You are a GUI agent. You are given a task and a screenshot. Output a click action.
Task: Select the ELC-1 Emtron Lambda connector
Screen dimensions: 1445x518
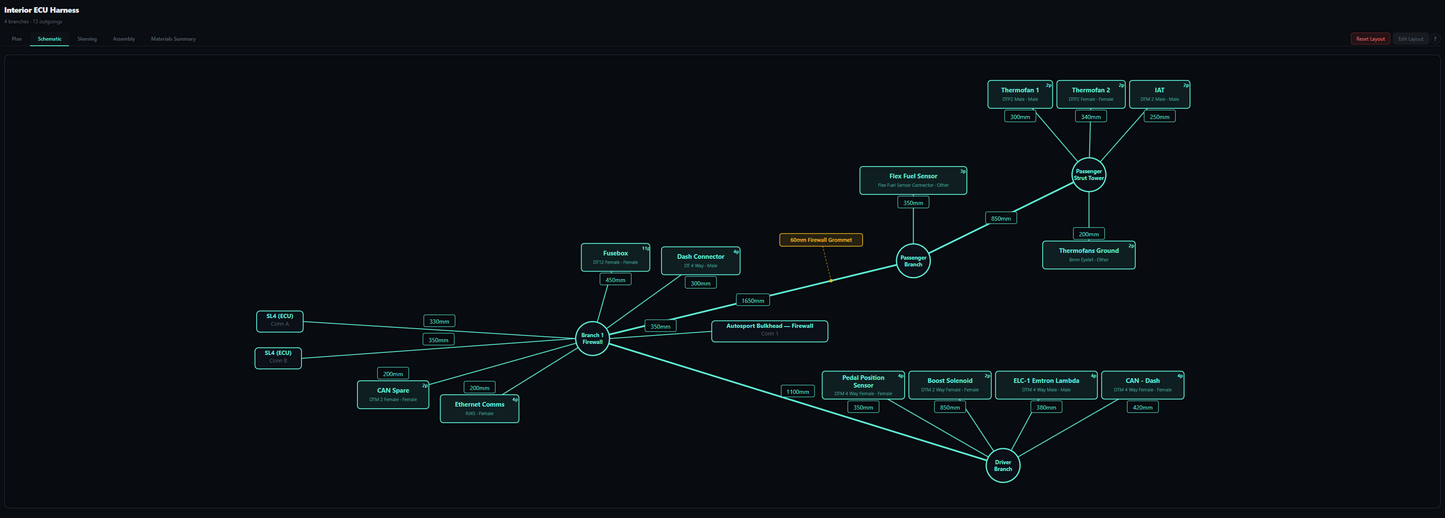point(1047,385)
